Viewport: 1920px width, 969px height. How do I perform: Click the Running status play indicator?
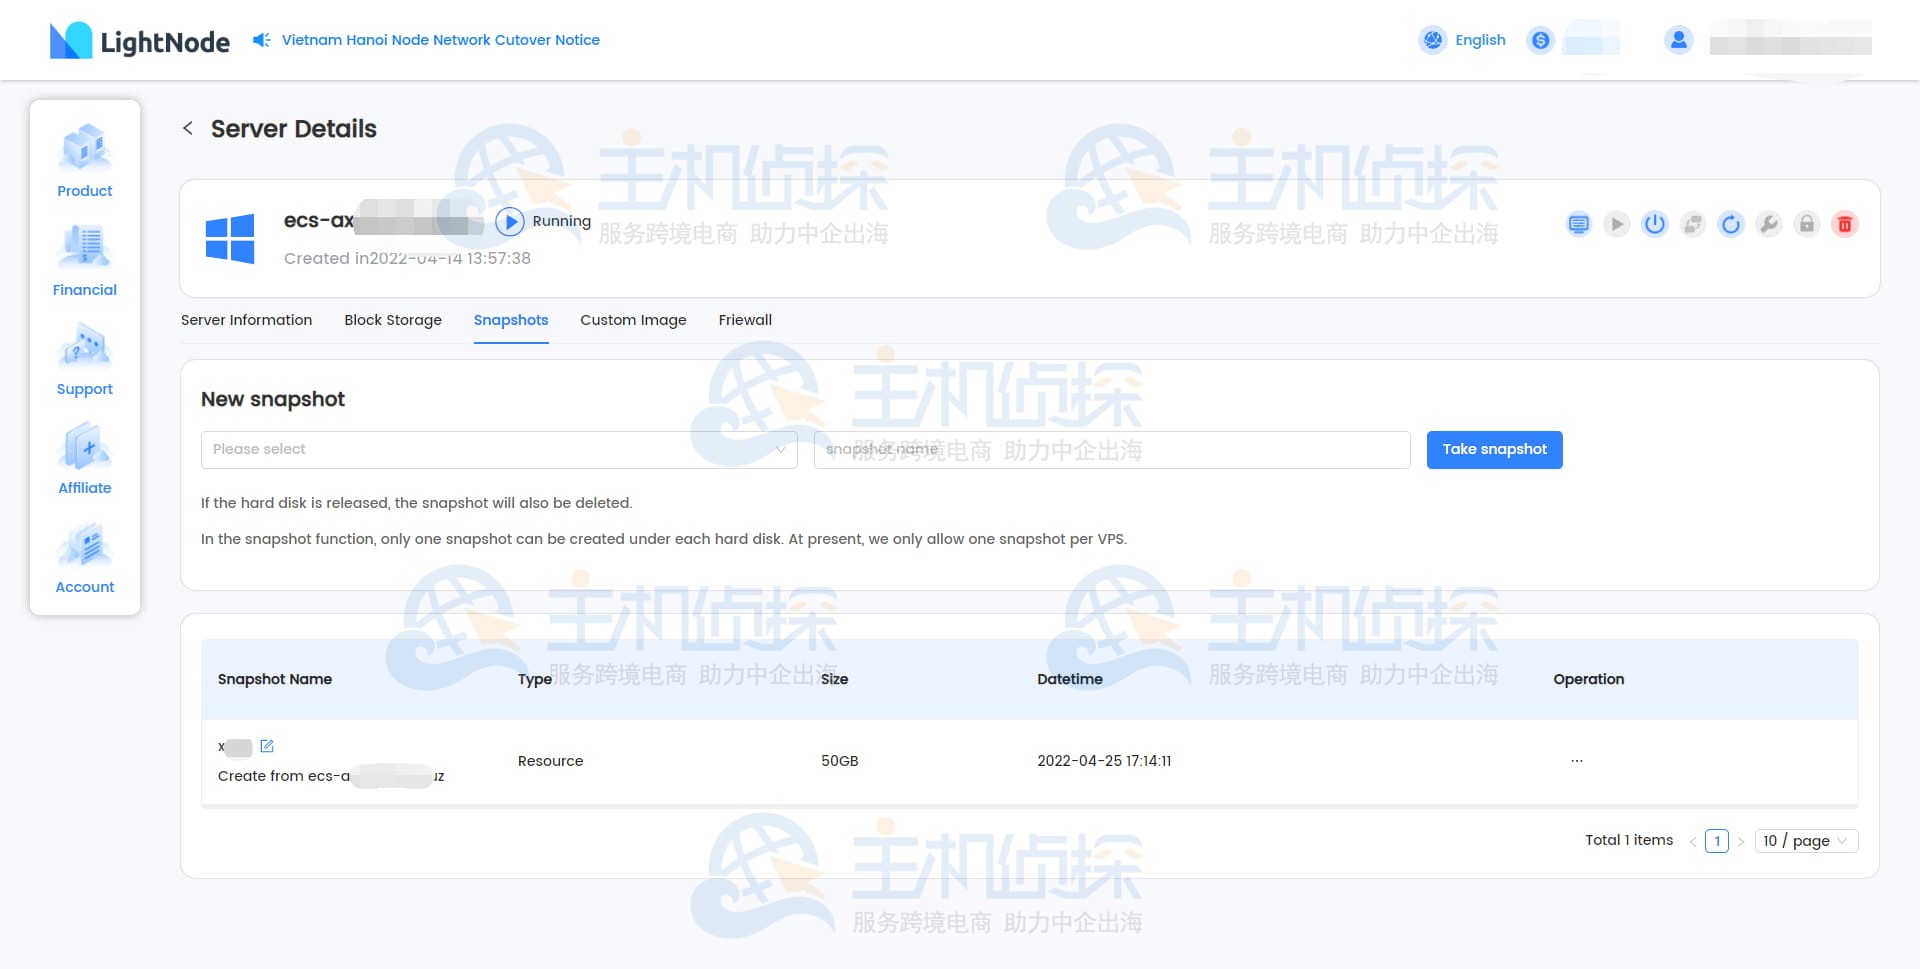tap(511, 221)
